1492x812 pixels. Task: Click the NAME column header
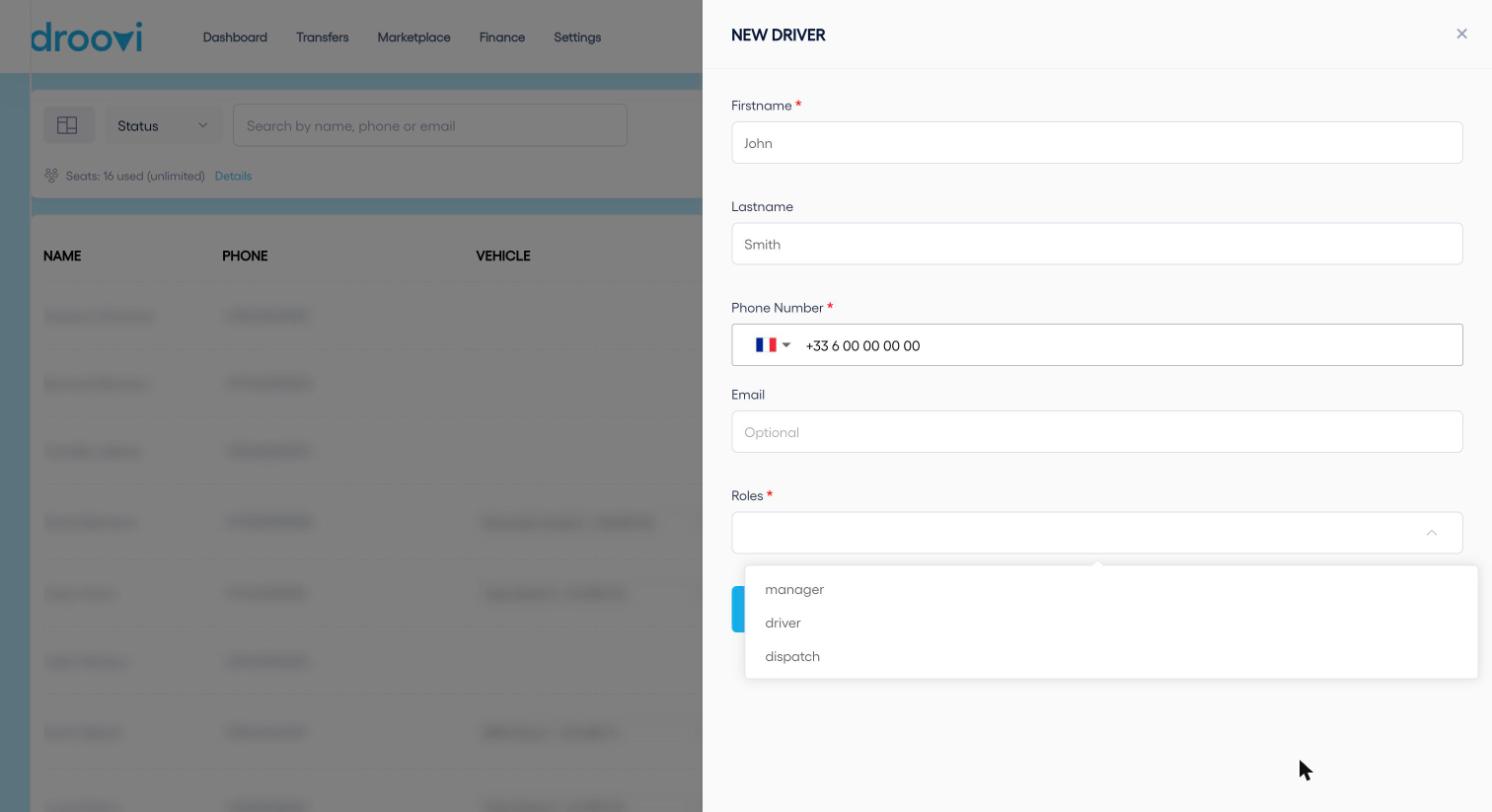[x=62, y=256]
